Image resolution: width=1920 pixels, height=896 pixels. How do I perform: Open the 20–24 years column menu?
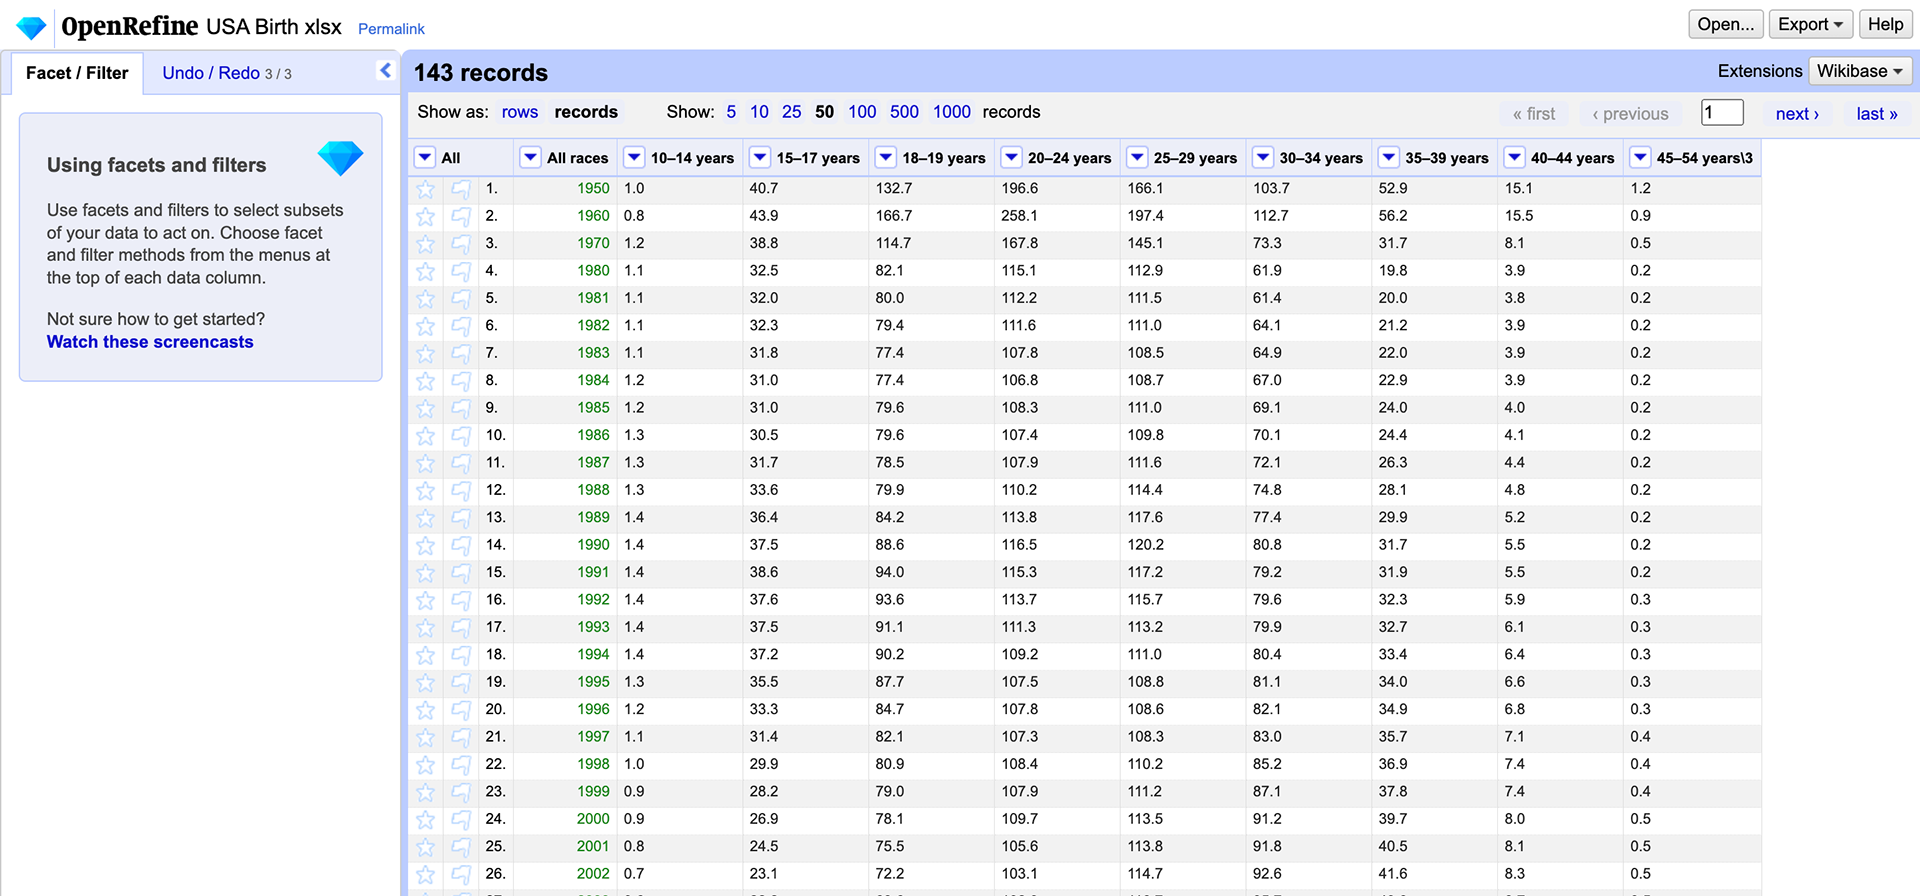coord(1012,158)
